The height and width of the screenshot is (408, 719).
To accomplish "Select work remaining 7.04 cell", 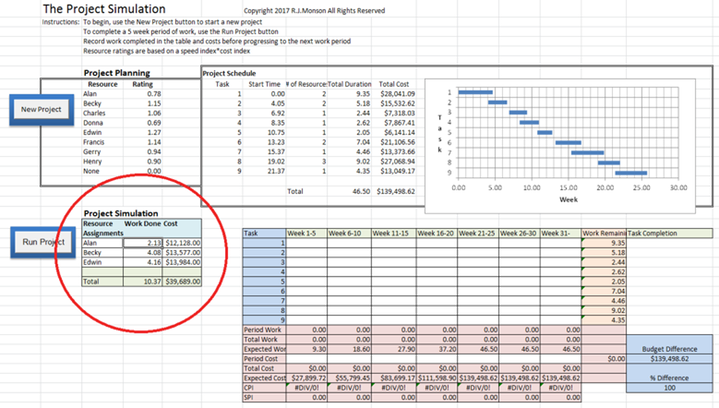I will (x=604, y=291).
